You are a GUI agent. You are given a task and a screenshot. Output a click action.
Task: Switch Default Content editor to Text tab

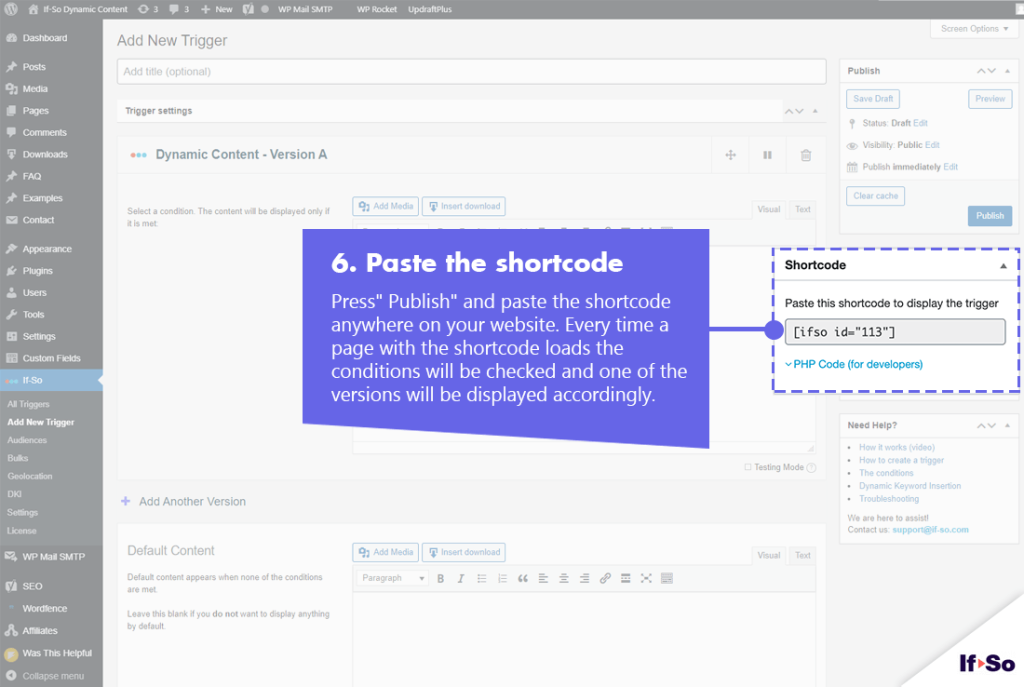click(803, 556)
